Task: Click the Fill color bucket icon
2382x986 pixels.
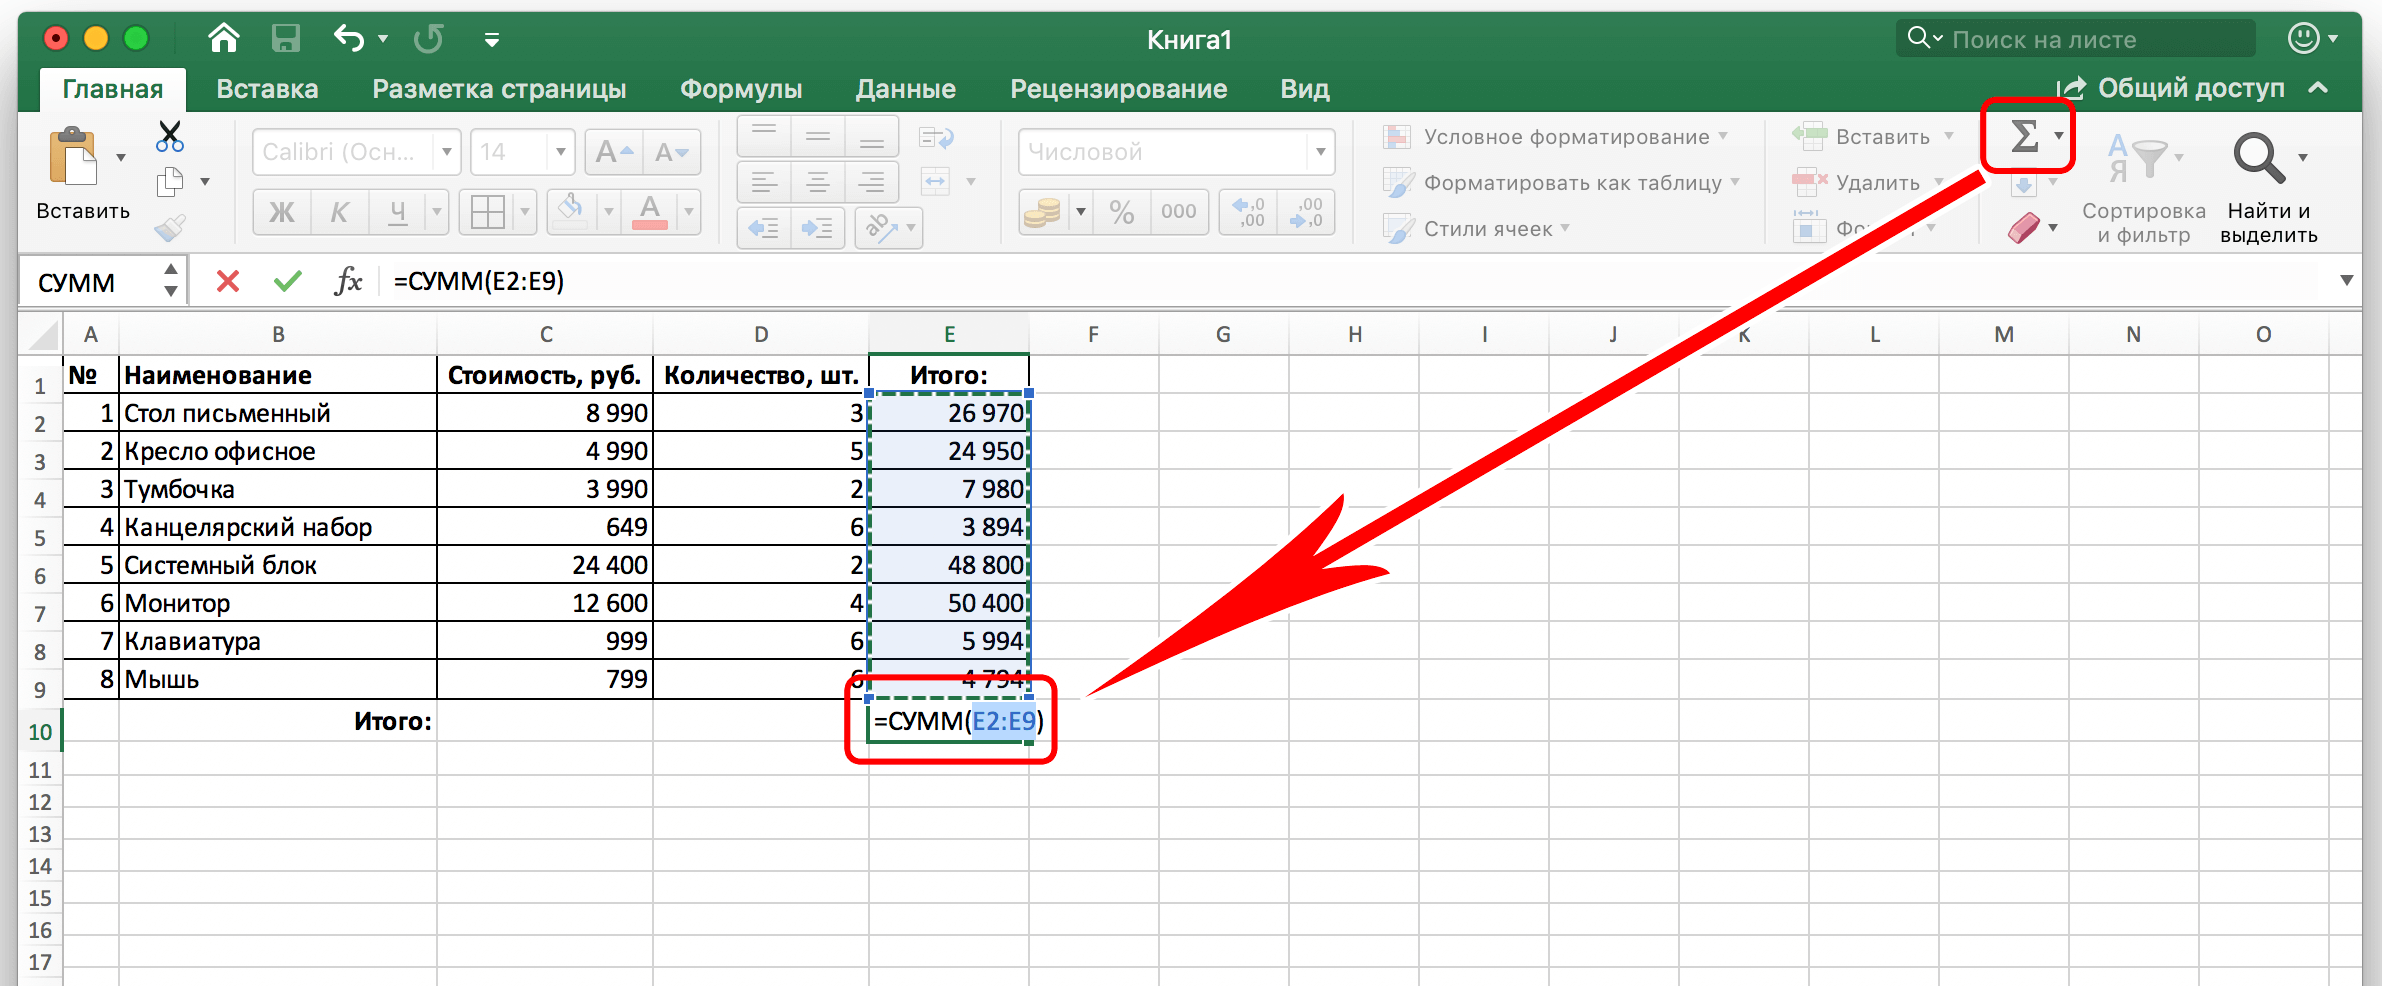Action: pos(571,212)
